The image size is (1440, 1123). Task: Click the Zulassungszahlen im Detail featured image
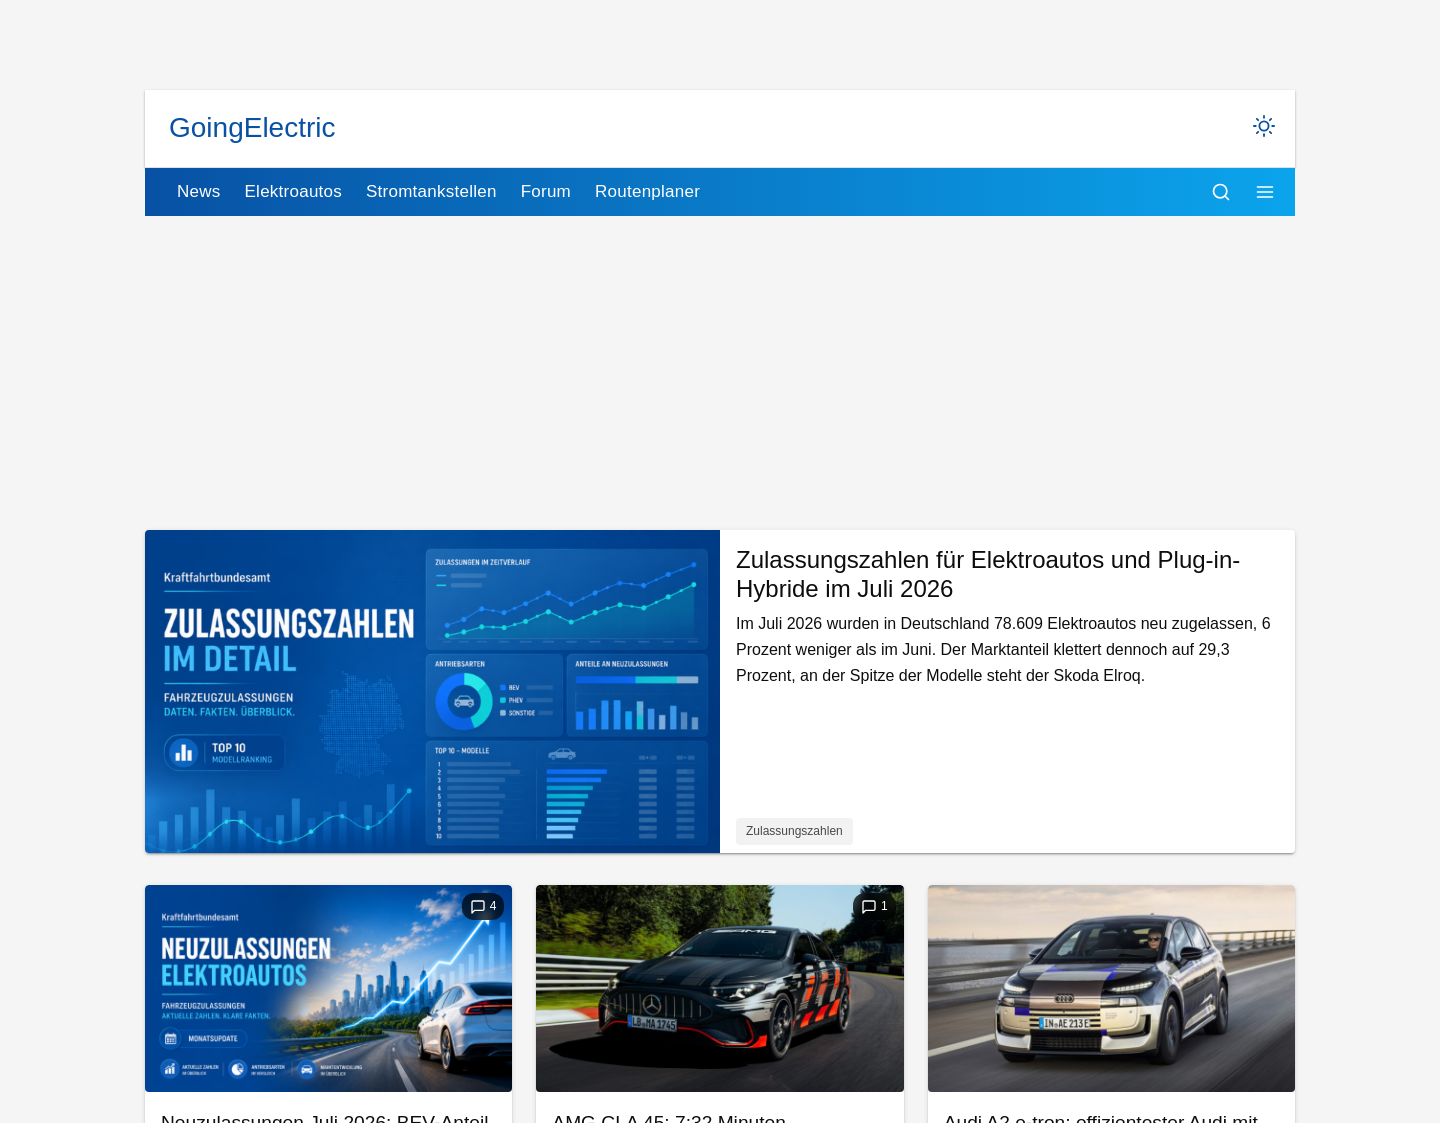[x=432, y=691]
